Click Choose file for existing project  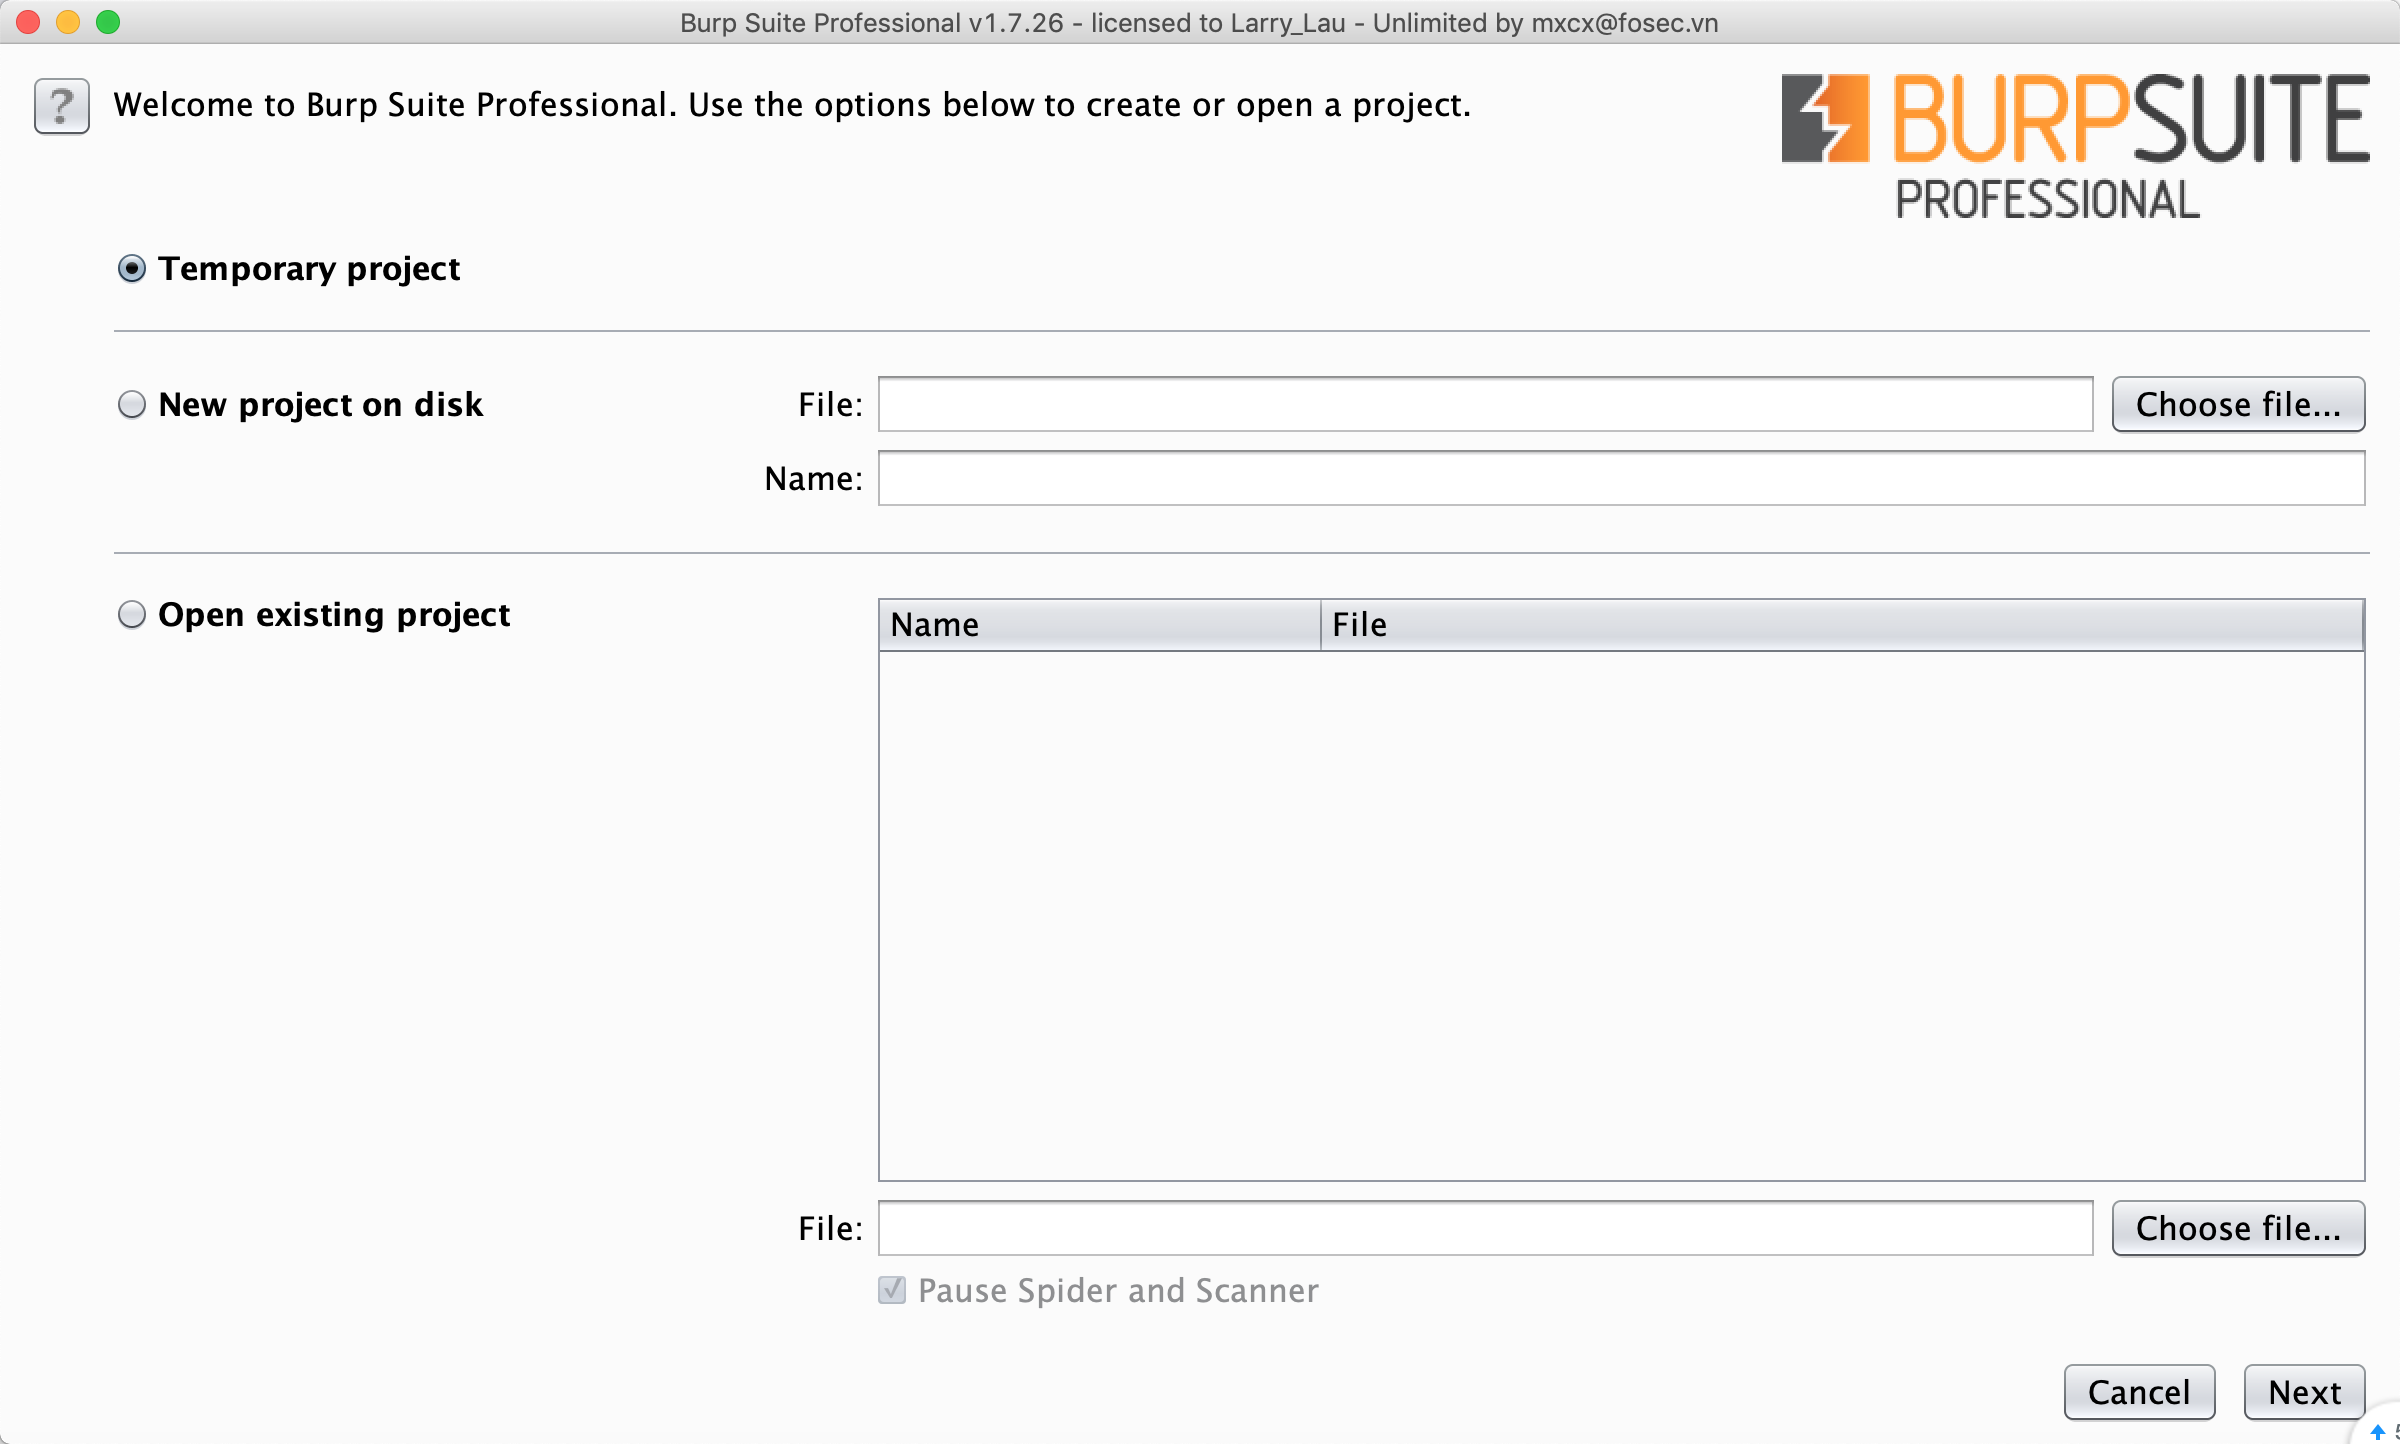pos(2237,1228)
